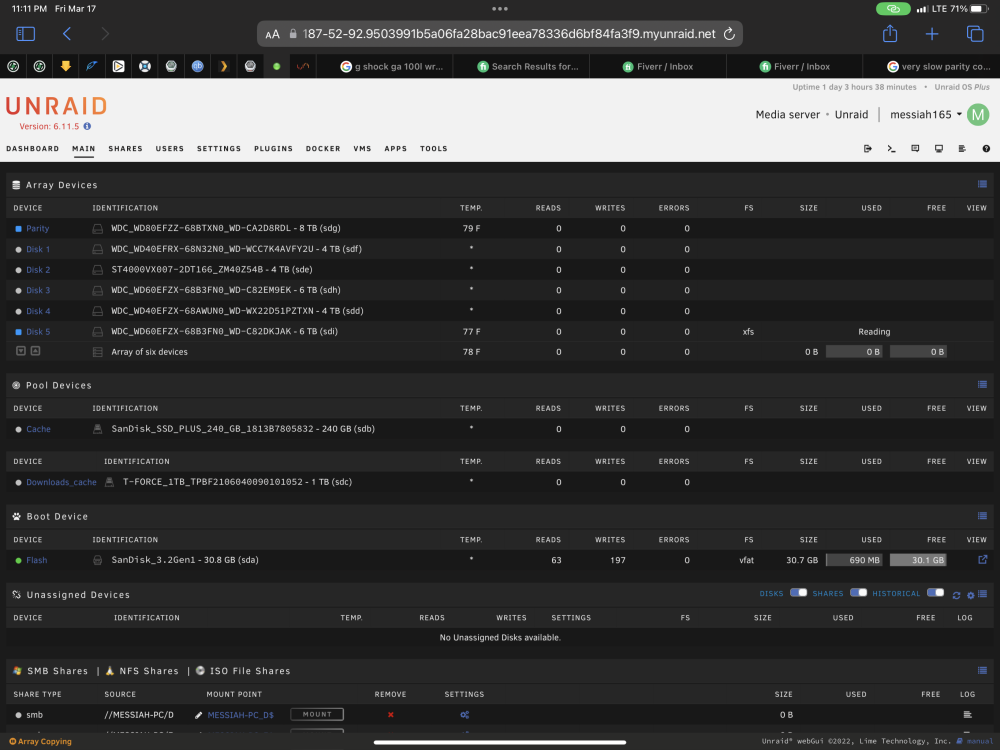Open the TOOLS tab
The width and height of the screenshot is (1000, 750).
pyautogui.click(x=434, y=149)
